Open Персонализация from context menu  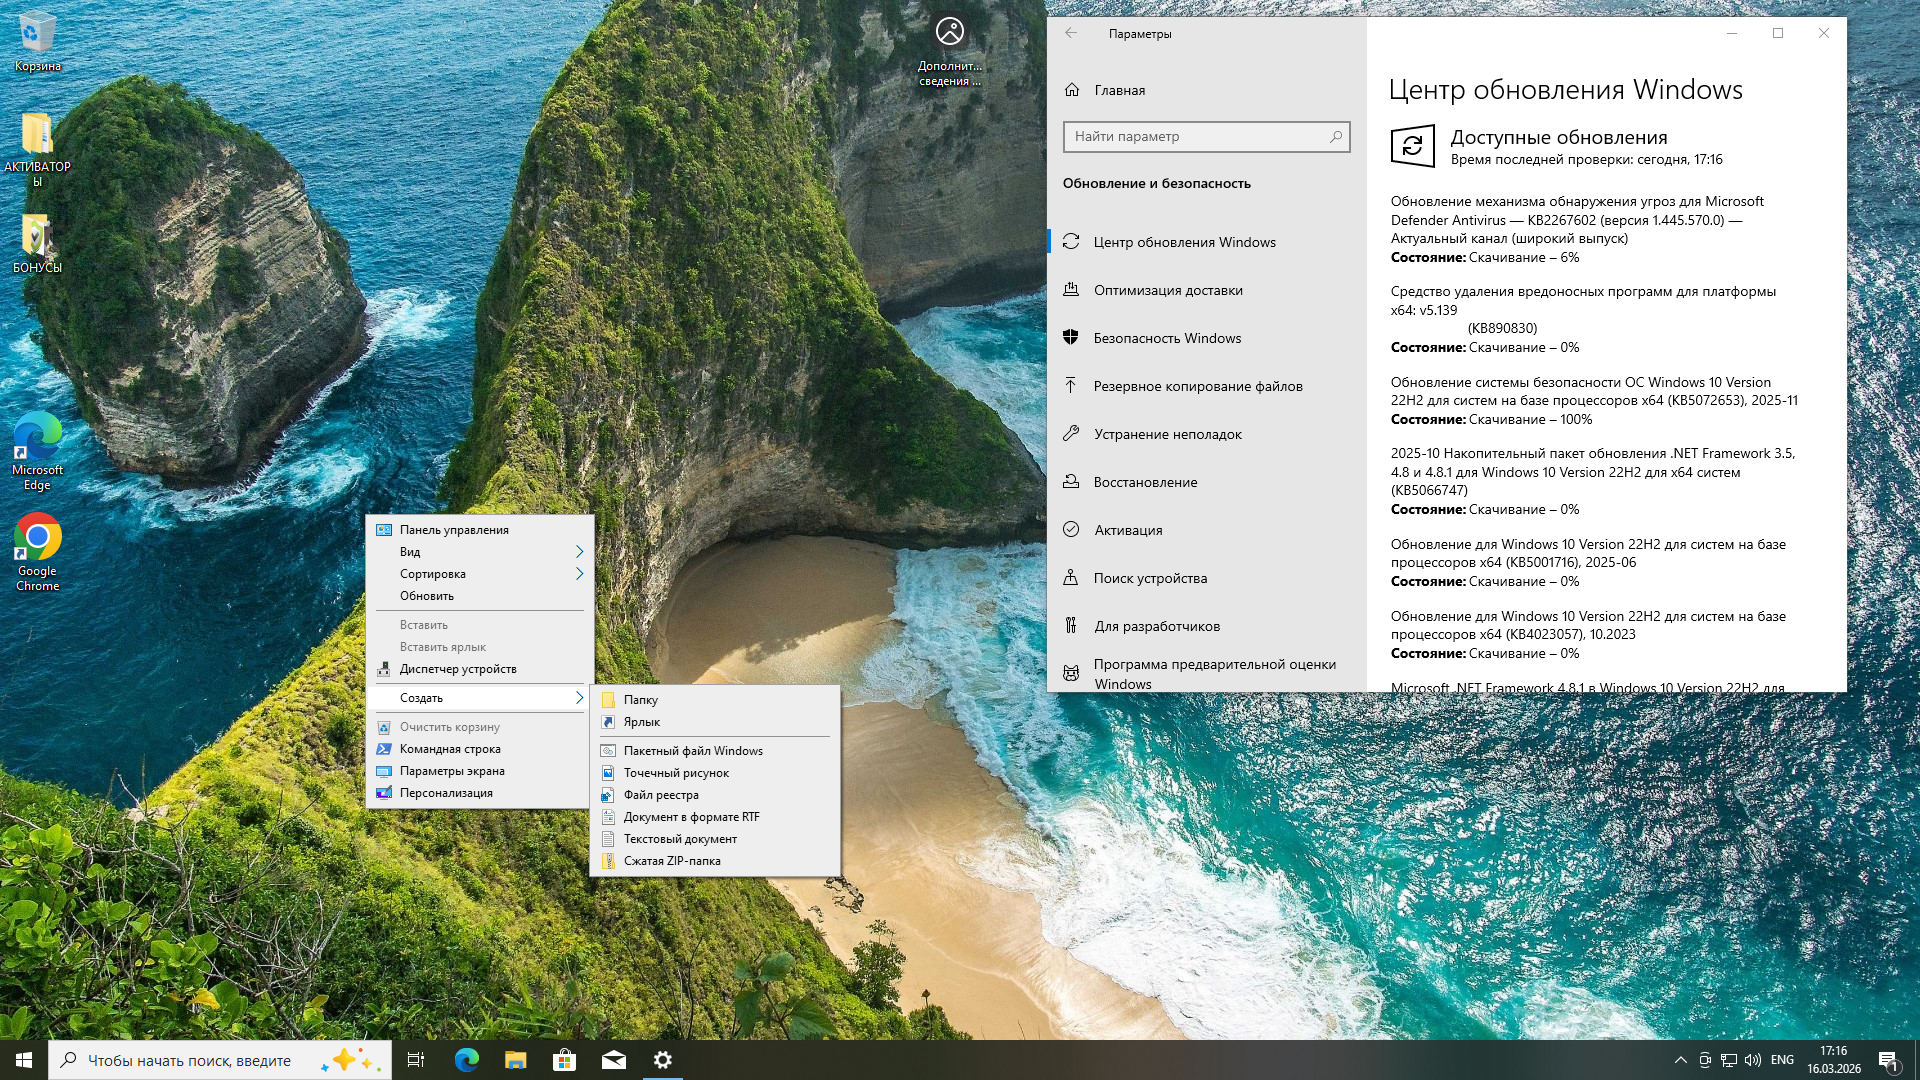(x=446, y=793)
